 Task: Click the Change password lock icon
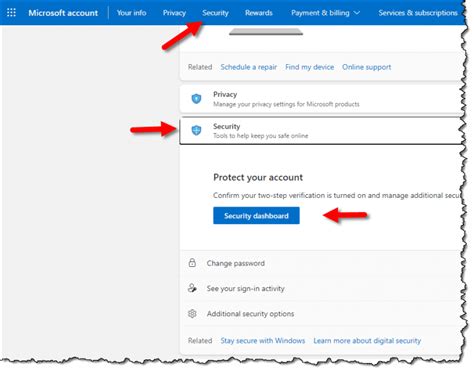click(x=192, y=263)
